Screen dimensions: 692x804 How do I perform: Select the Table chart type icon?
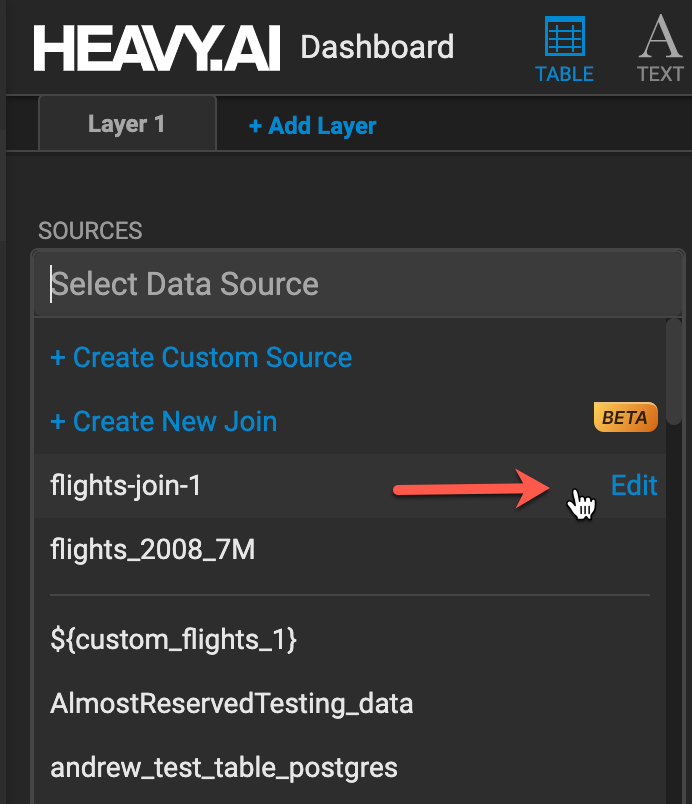(x=564, y=38)
